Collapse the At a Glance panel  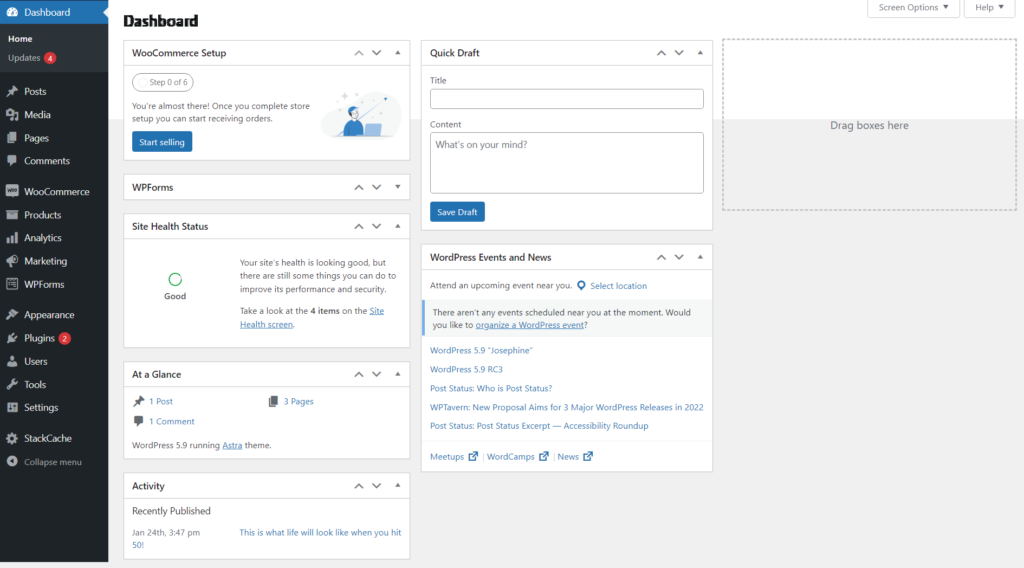pos(398,374)
